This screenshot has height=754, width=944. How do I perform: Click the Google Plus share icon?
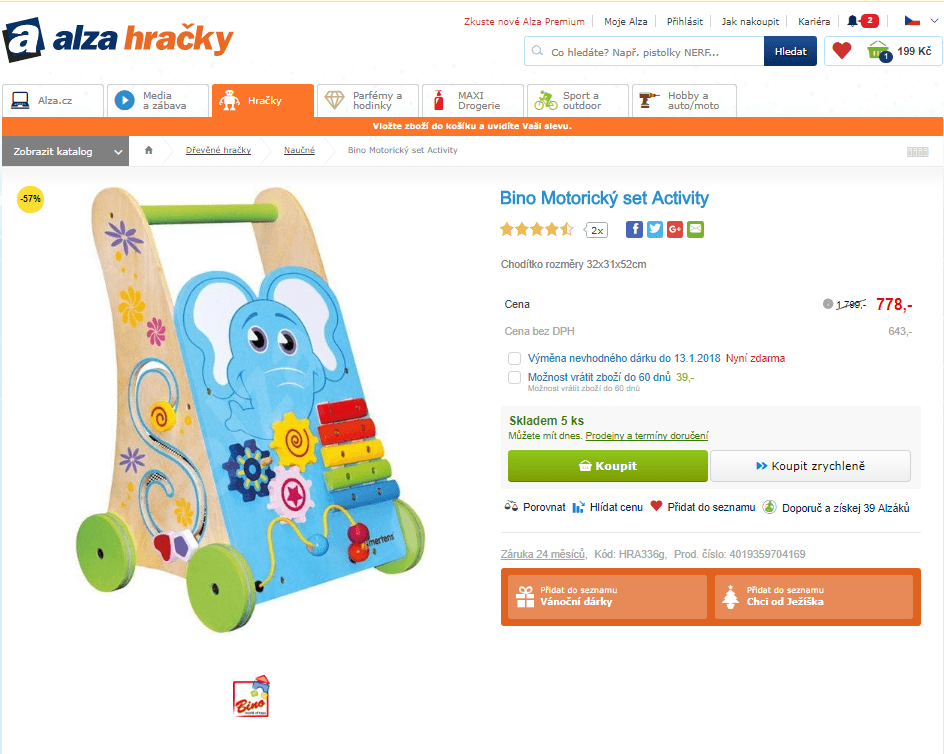tap(675, 229)
